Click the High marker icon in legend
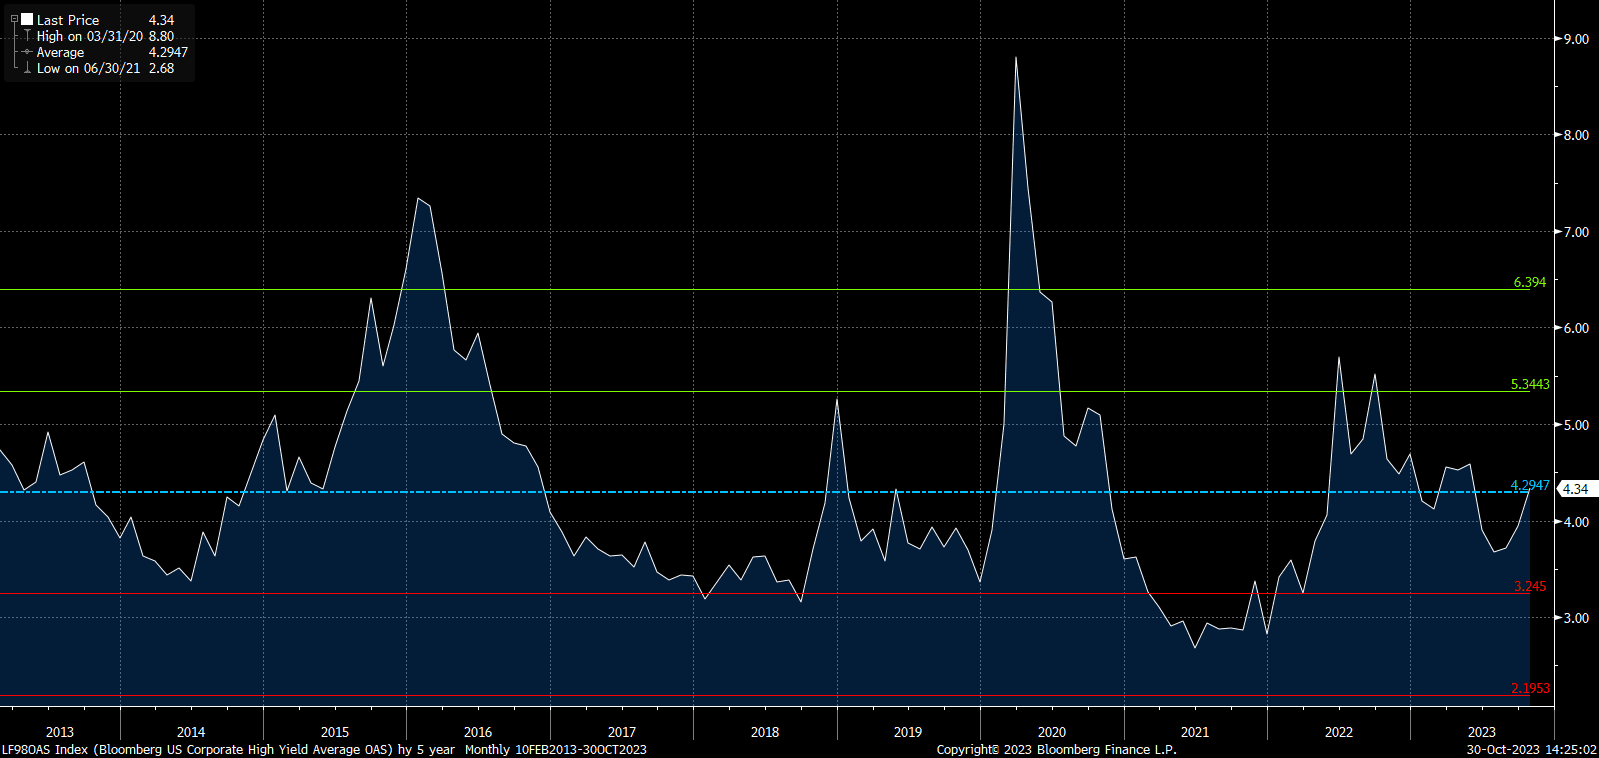Image resolution: width=1599 pixels, height=758 pixels. (27, 36)
